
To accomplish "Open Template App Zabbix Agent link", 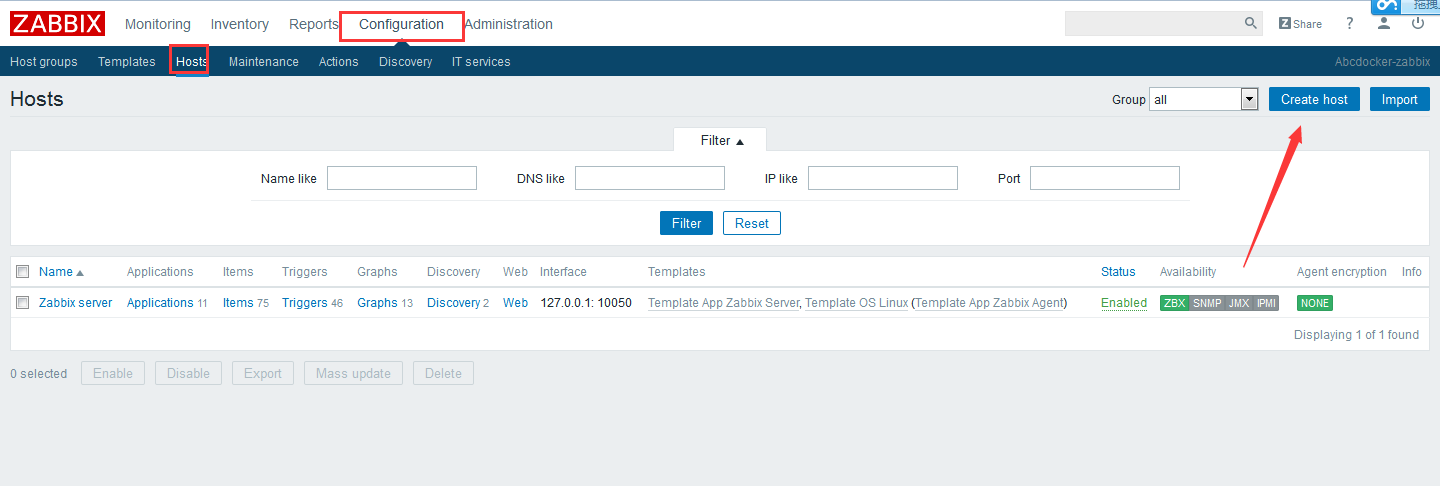I will (x=990, y=303).
